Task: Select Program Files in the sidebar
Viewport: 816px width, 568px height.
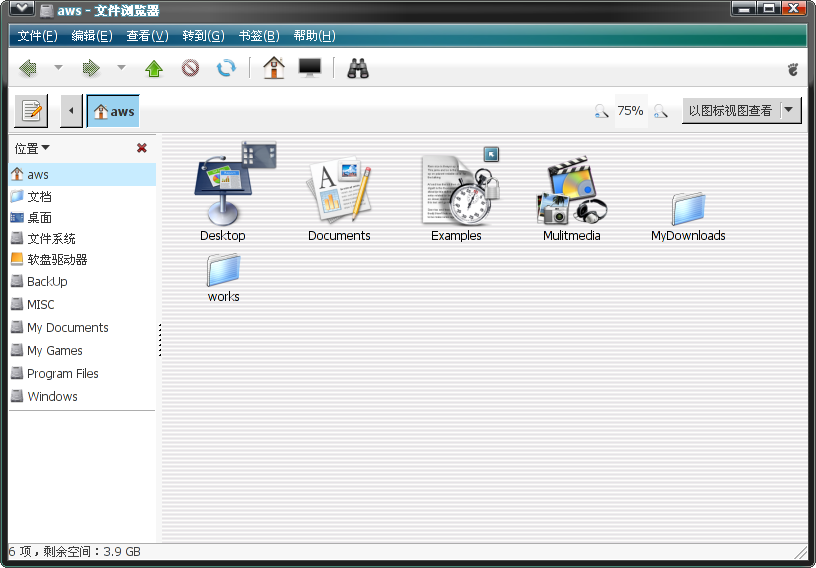Action: pos(82,373)
